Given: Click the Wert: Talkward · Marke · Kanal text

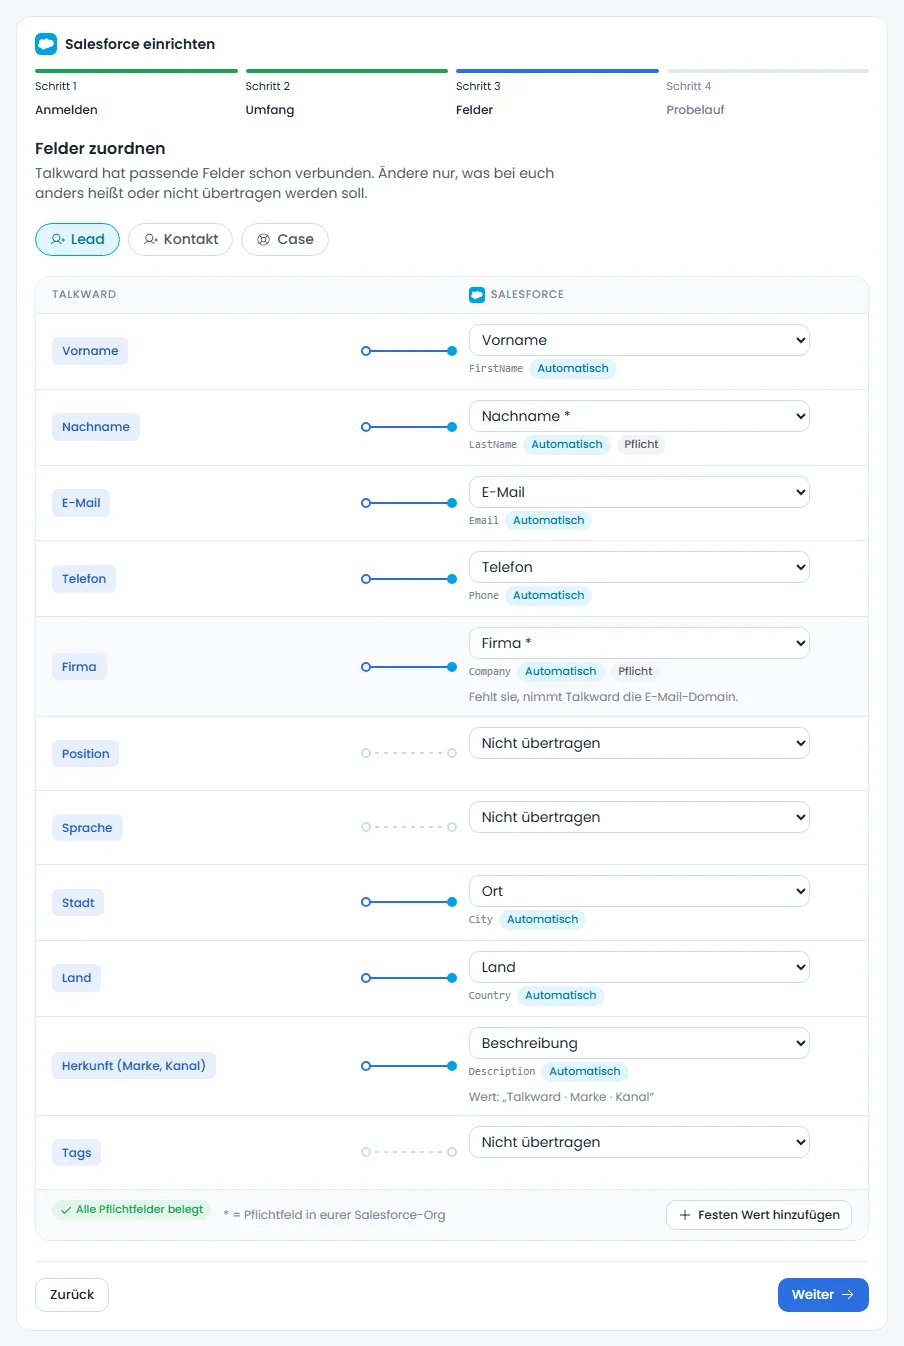Looking at the screenshot, I should (561, 1097).
